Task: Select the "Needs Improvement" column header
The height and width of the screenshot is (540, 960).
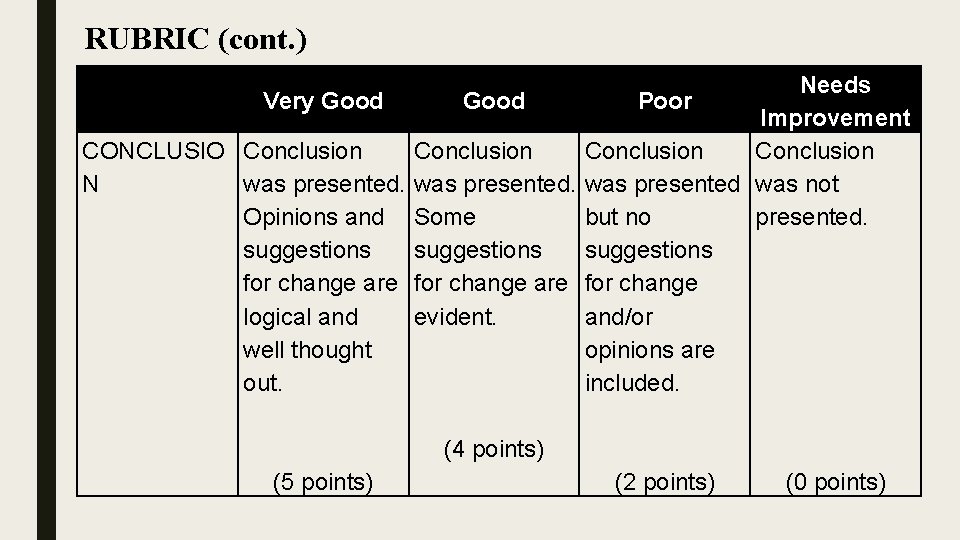Action: 835,101
